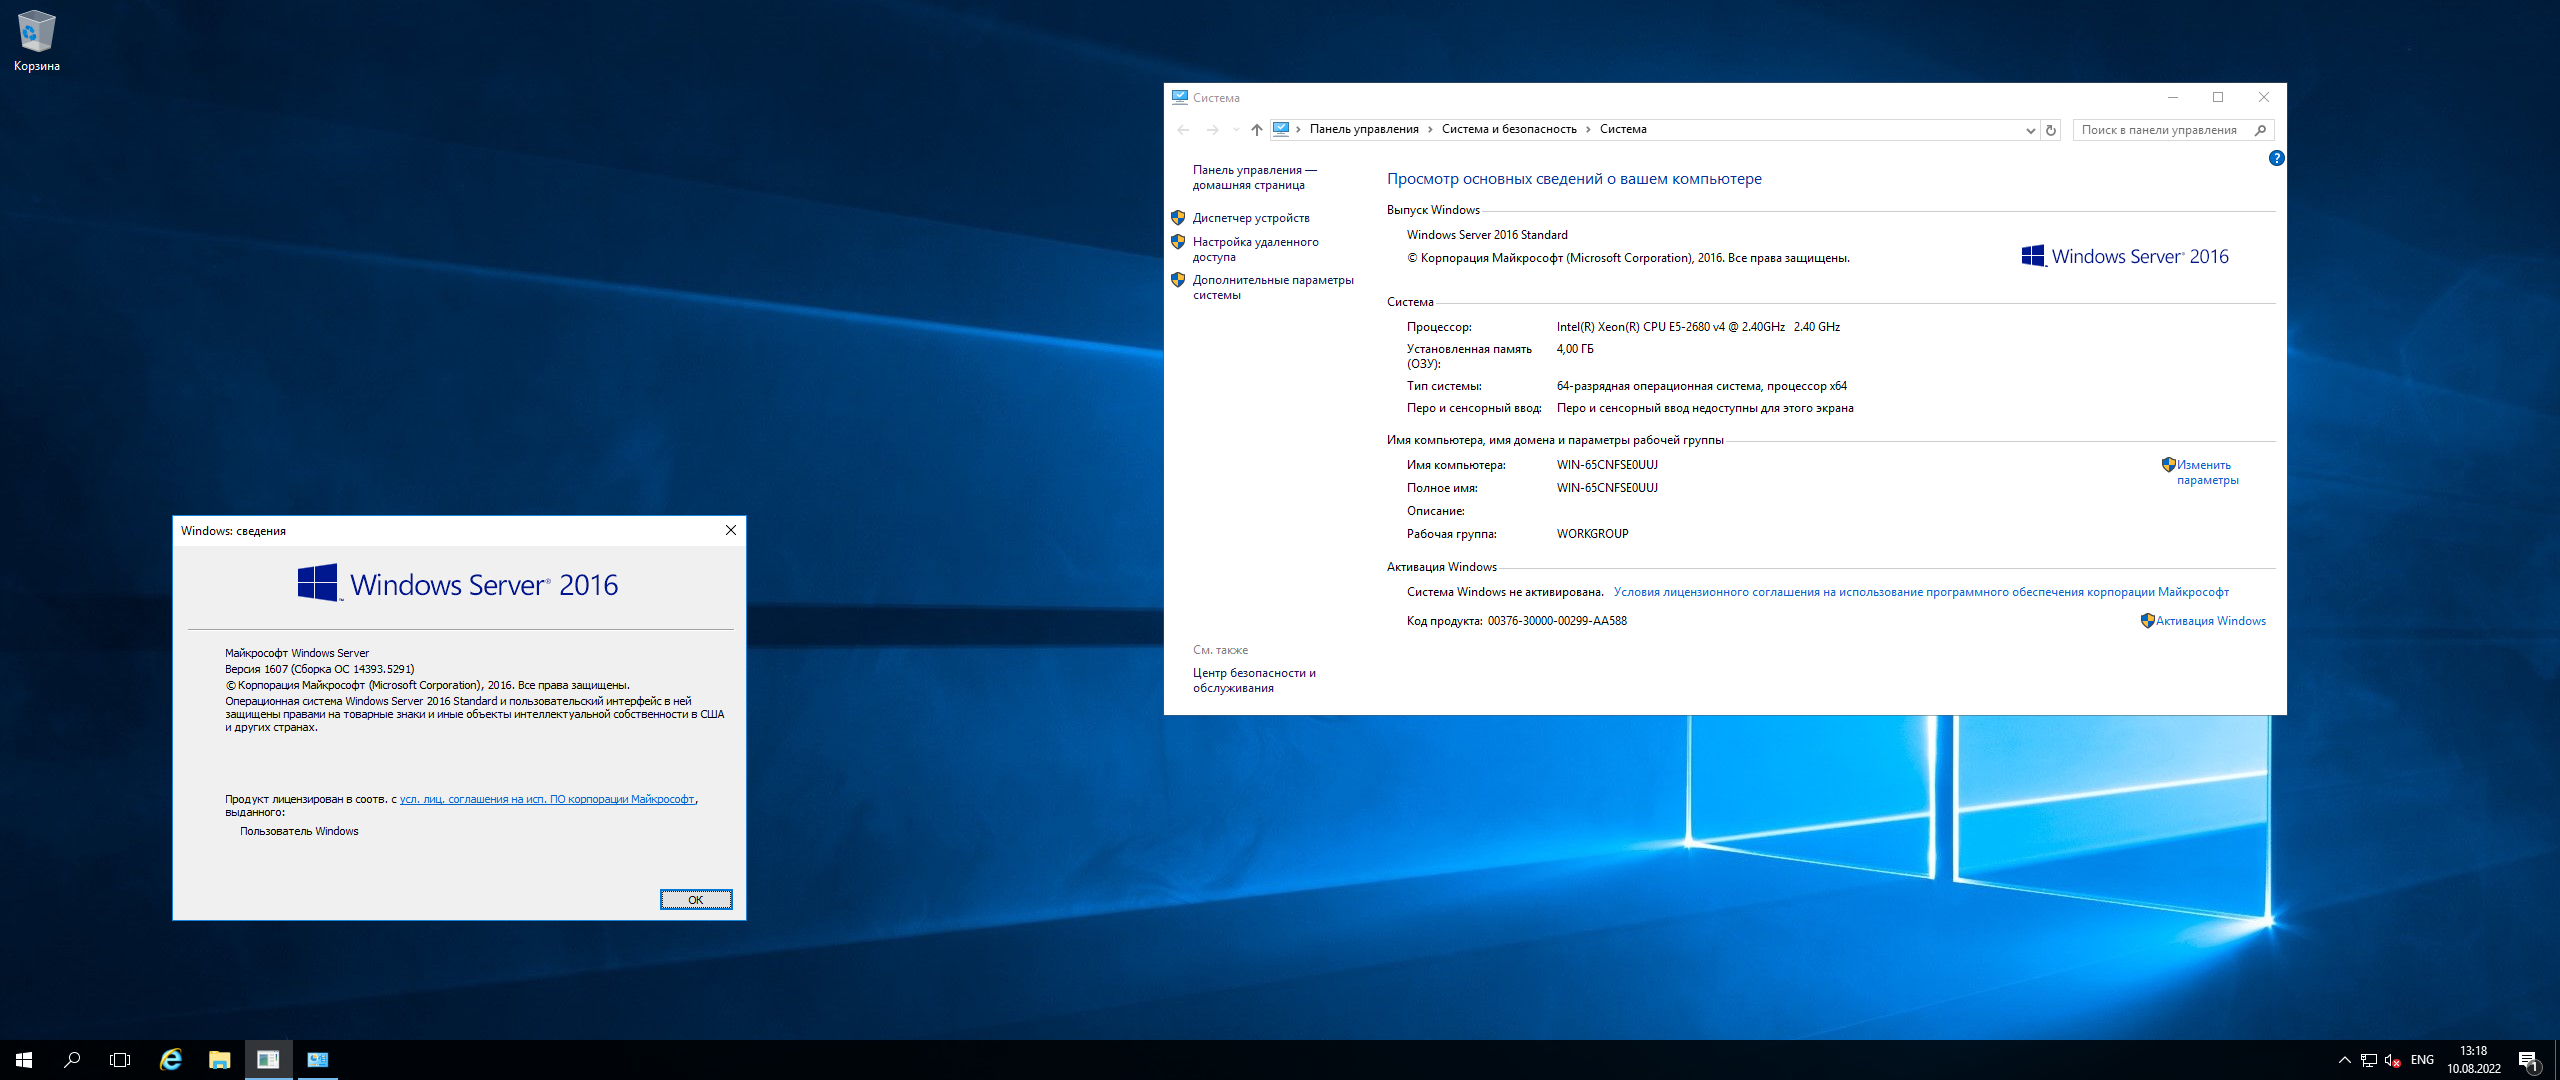The height and width of the screenshot is (1080, 2560).
Task: Click Активация Windows link
Action: 2210,621
